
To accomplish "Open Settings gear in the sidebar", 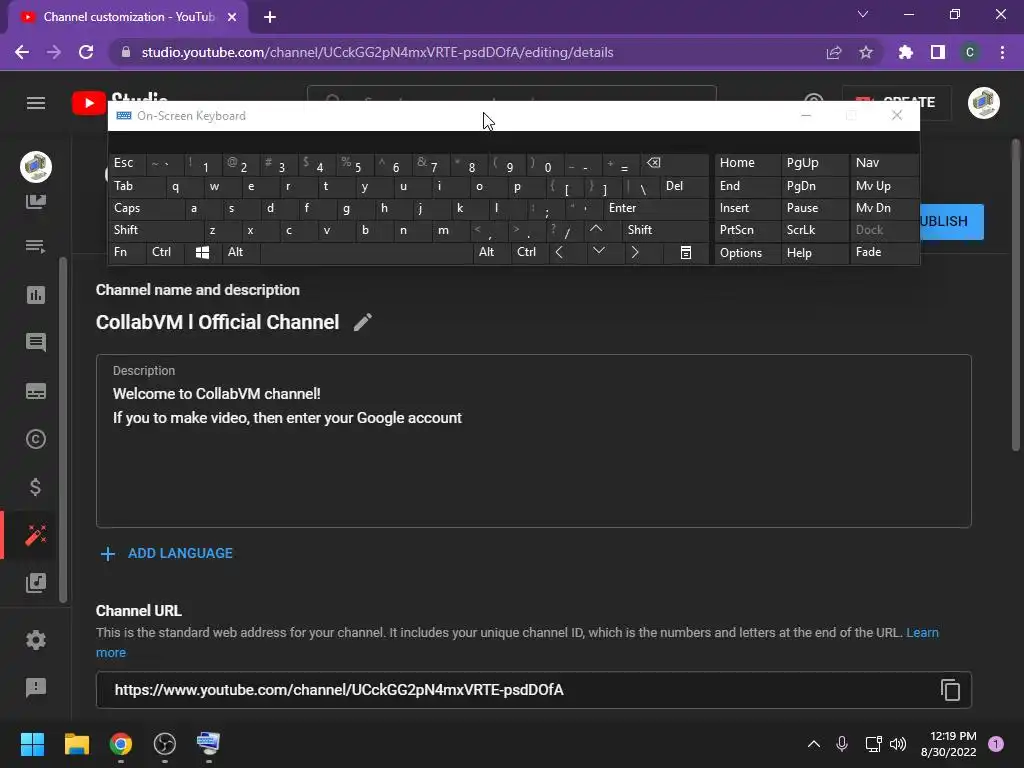I will click(x=36, y=639).
